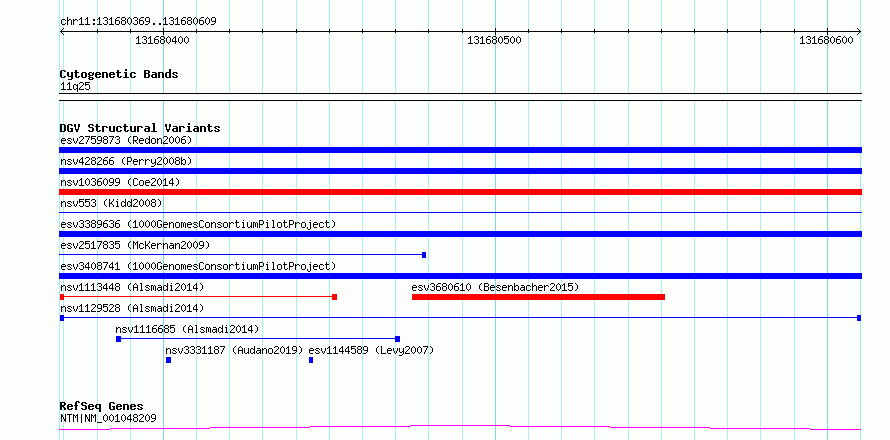Click the nsv1129528 right end marker
The height and width of the screenshot is (440, 890).
(x=859, y=318)
